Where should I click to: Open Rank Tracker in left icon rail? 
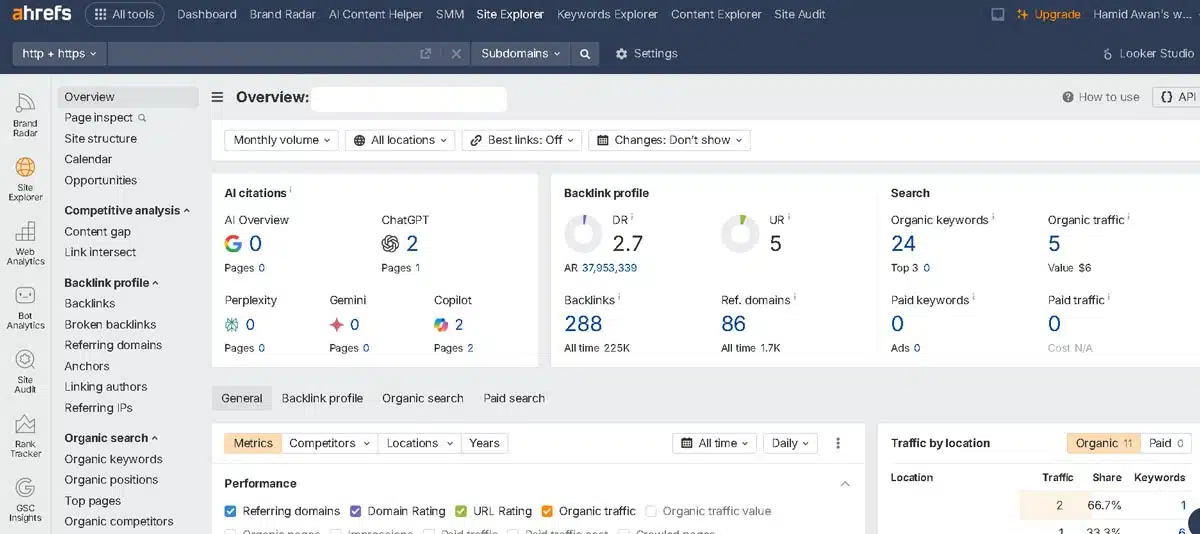click(x=25, y=435)
